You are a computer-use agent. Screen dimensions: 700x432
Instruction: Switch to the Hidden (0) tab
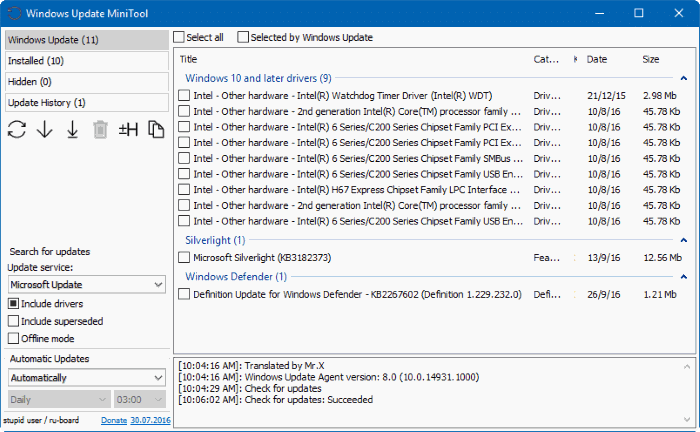pos(87,82)
